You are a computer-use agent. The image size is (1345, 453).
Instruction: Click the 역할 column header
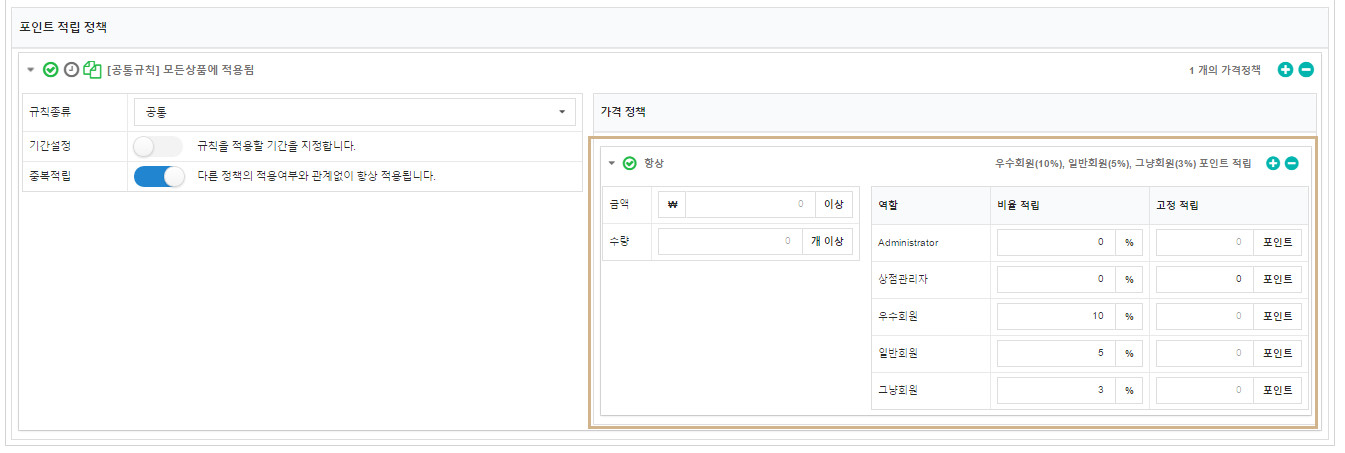888,205
